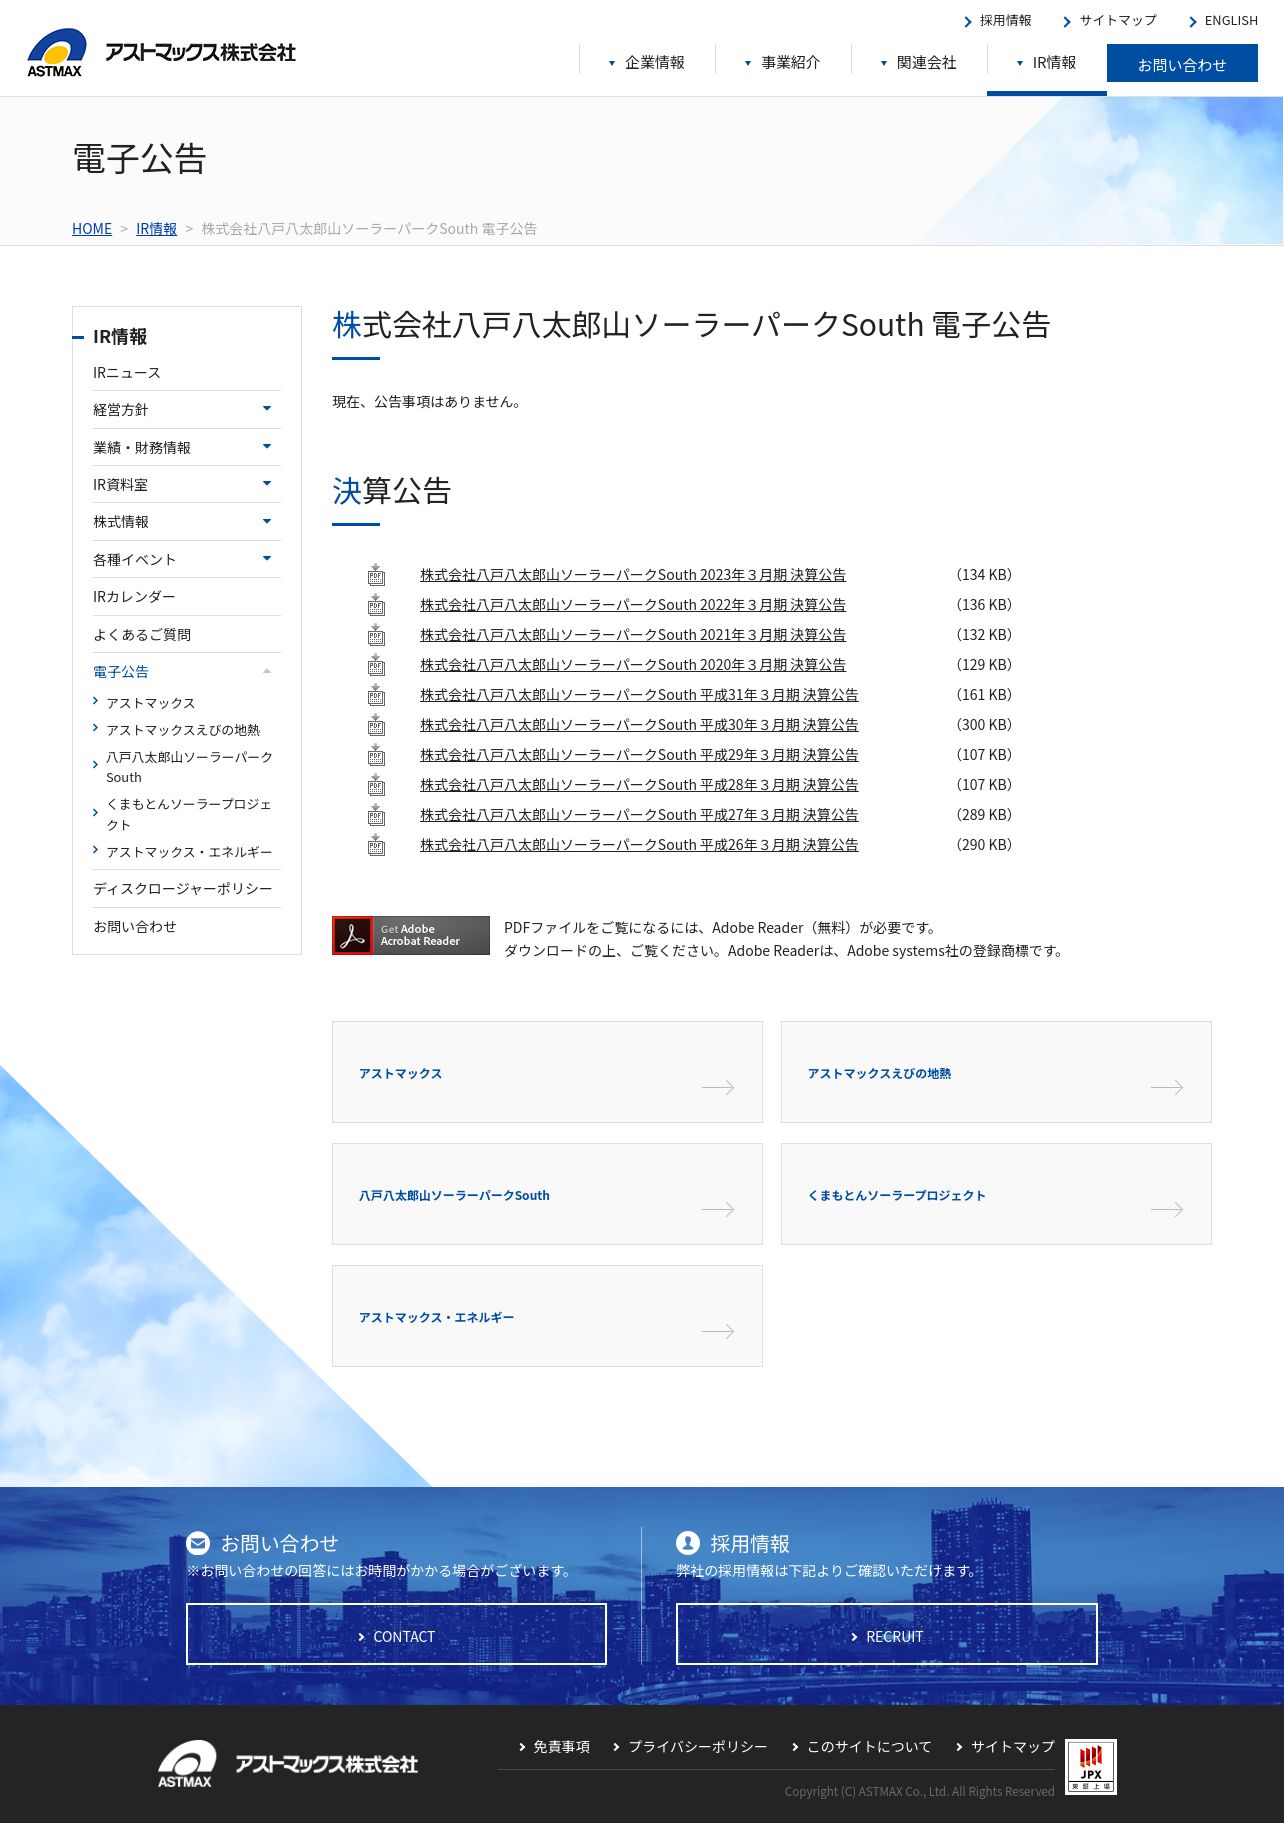The height and width of the screenshot is (1823, 1284).
Task: Click PDF icon for 平成30年3月期 決算公告
Action: (x=376, y=725)
